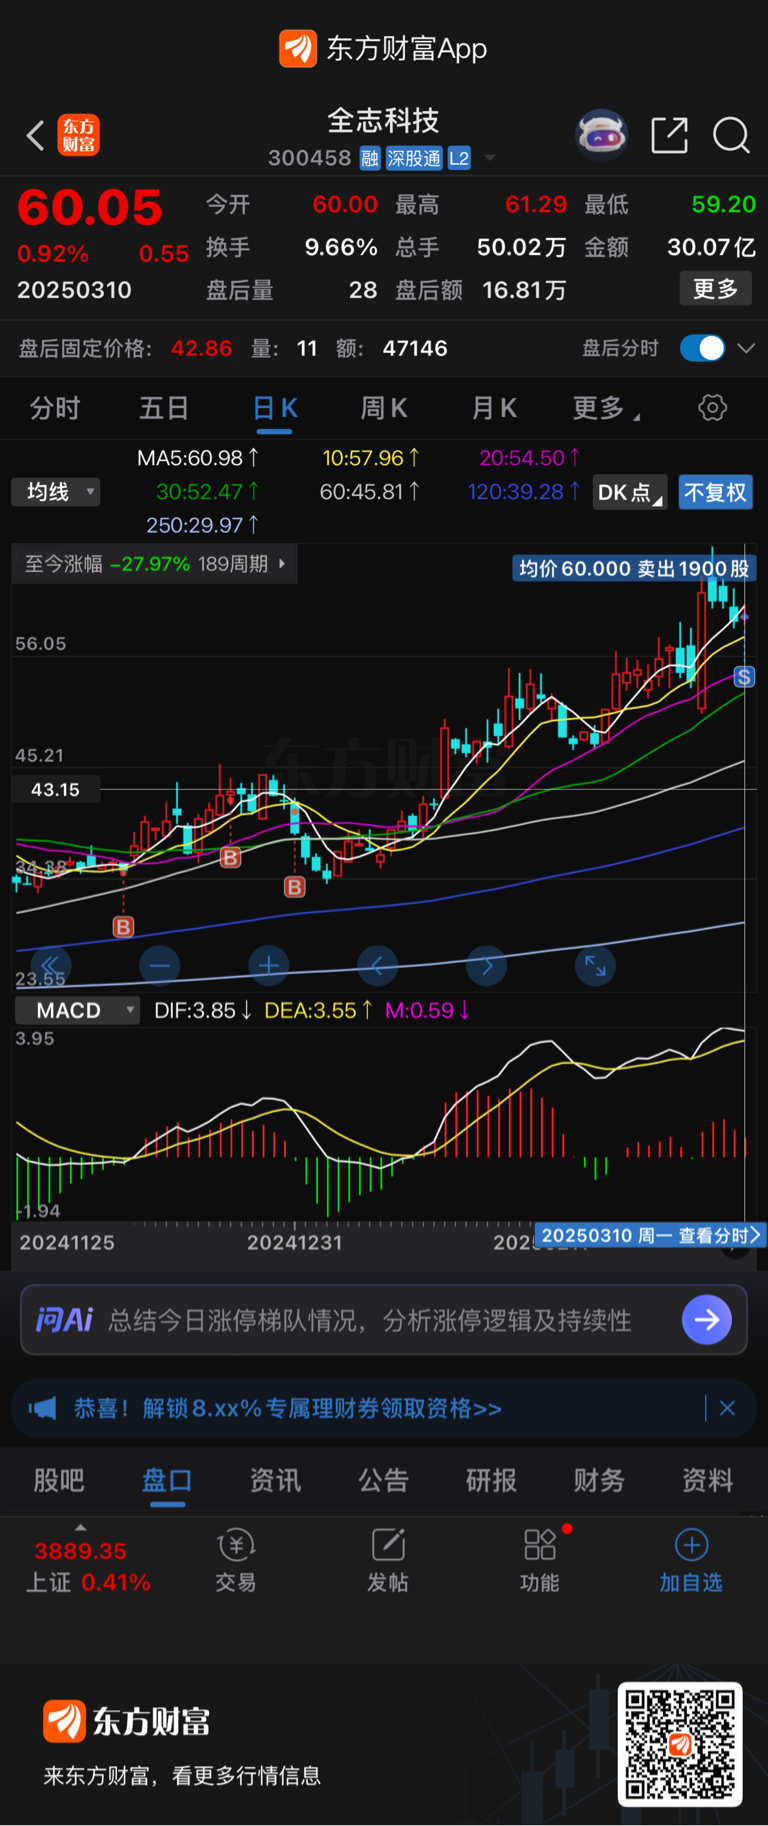Close the promotion banner
This screenshot has width=768, height=1826.
(727, 1408)
